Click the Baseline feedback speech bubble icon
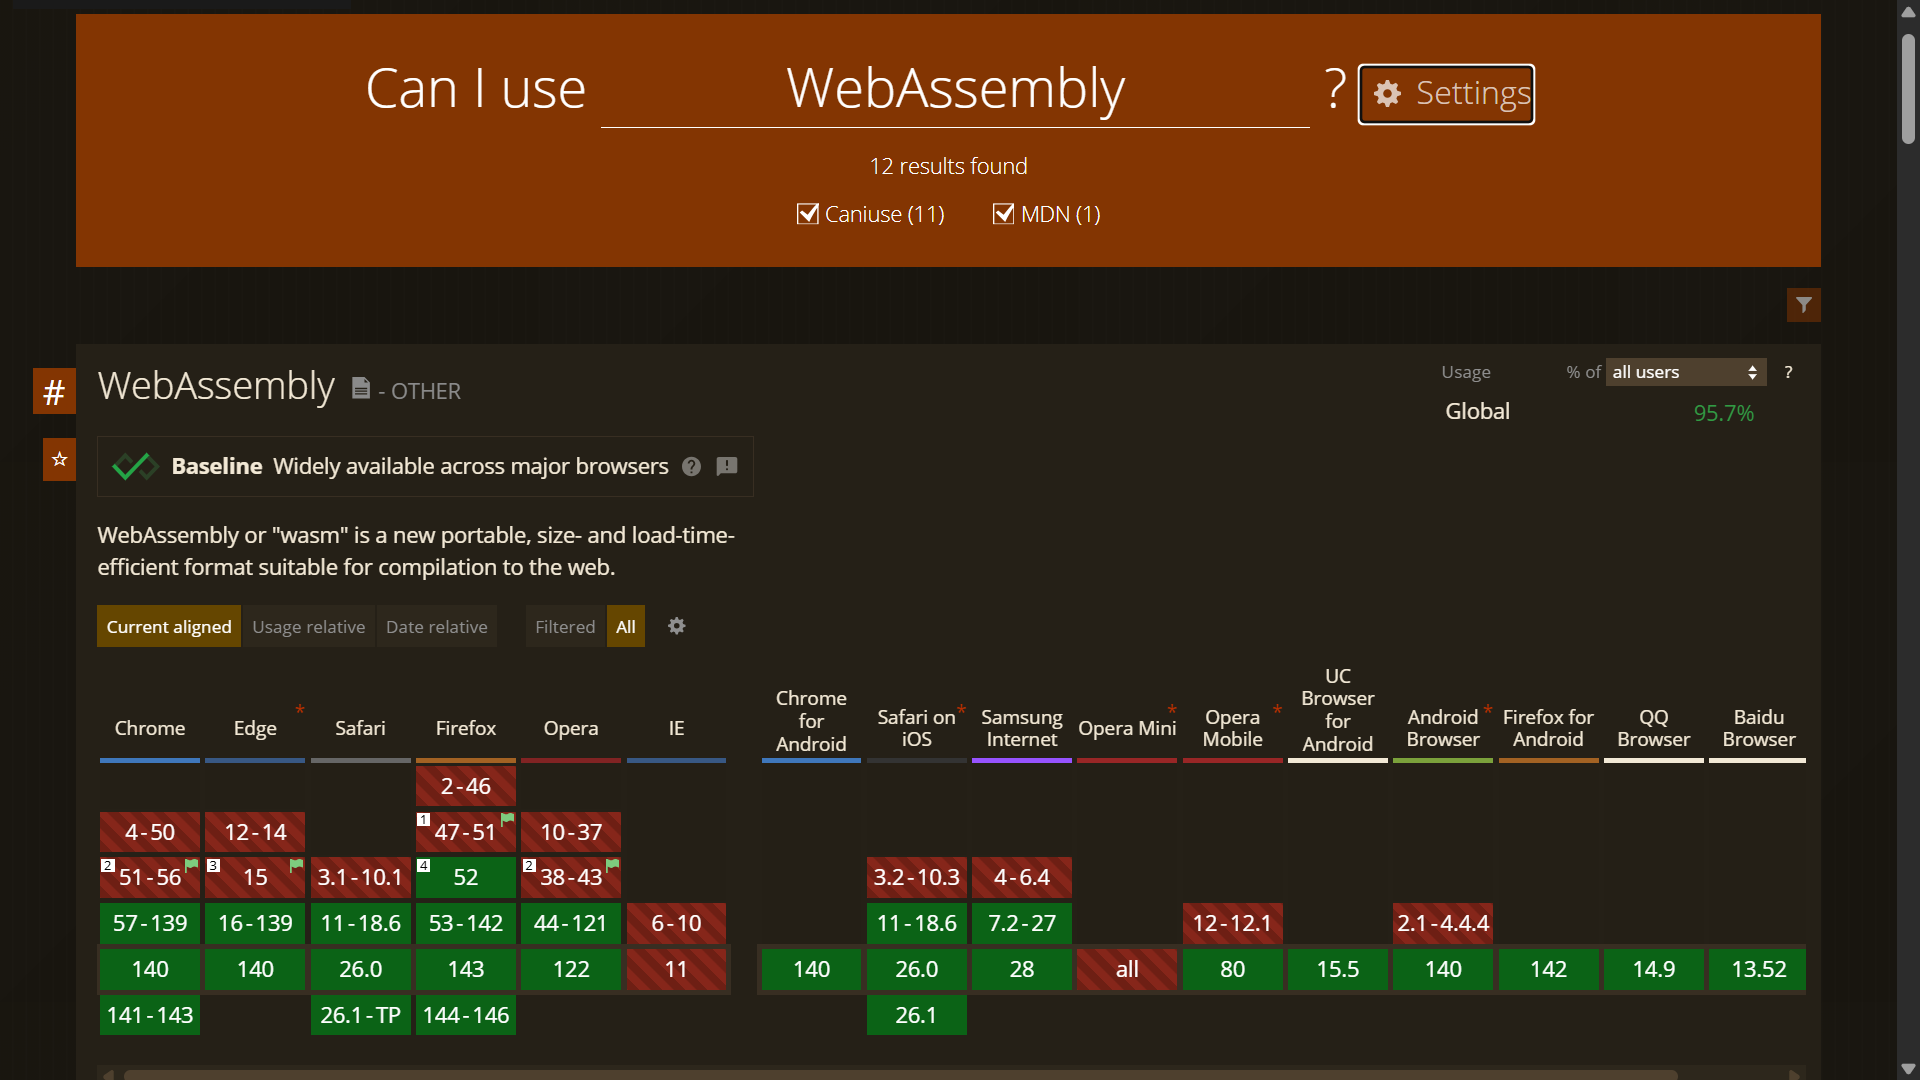This screenshot has height=1080, width=1920. click(727, 467)
